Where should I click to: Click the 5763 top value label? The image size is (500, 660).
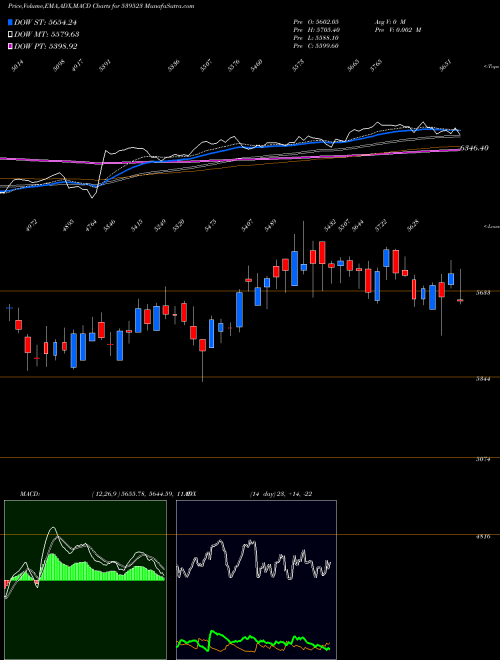[376, 66]
